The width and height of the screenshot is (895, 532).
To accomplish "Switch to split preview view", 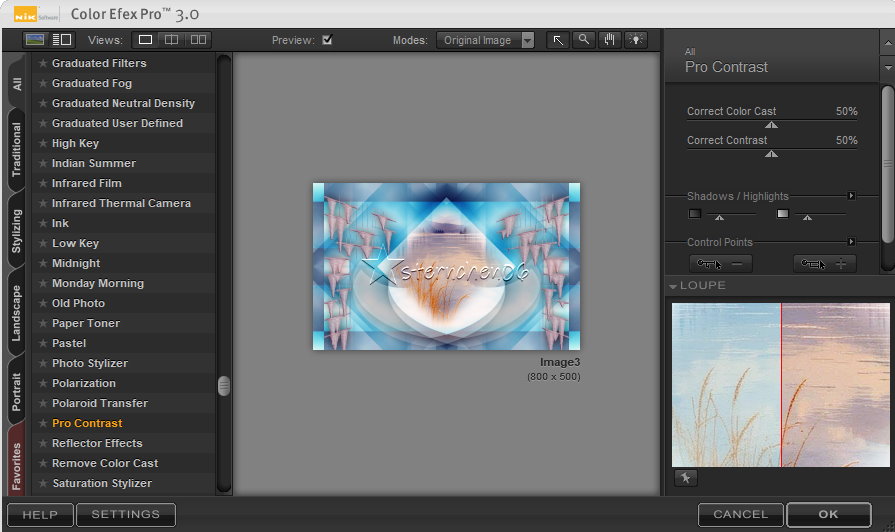I will 172,40.
